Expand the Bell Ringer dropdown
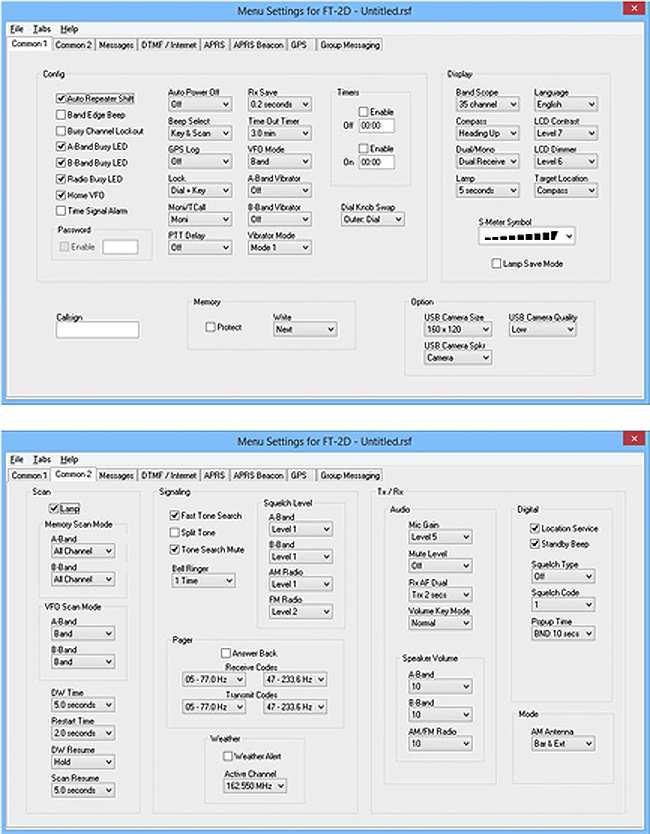 (x=204, y=580)
